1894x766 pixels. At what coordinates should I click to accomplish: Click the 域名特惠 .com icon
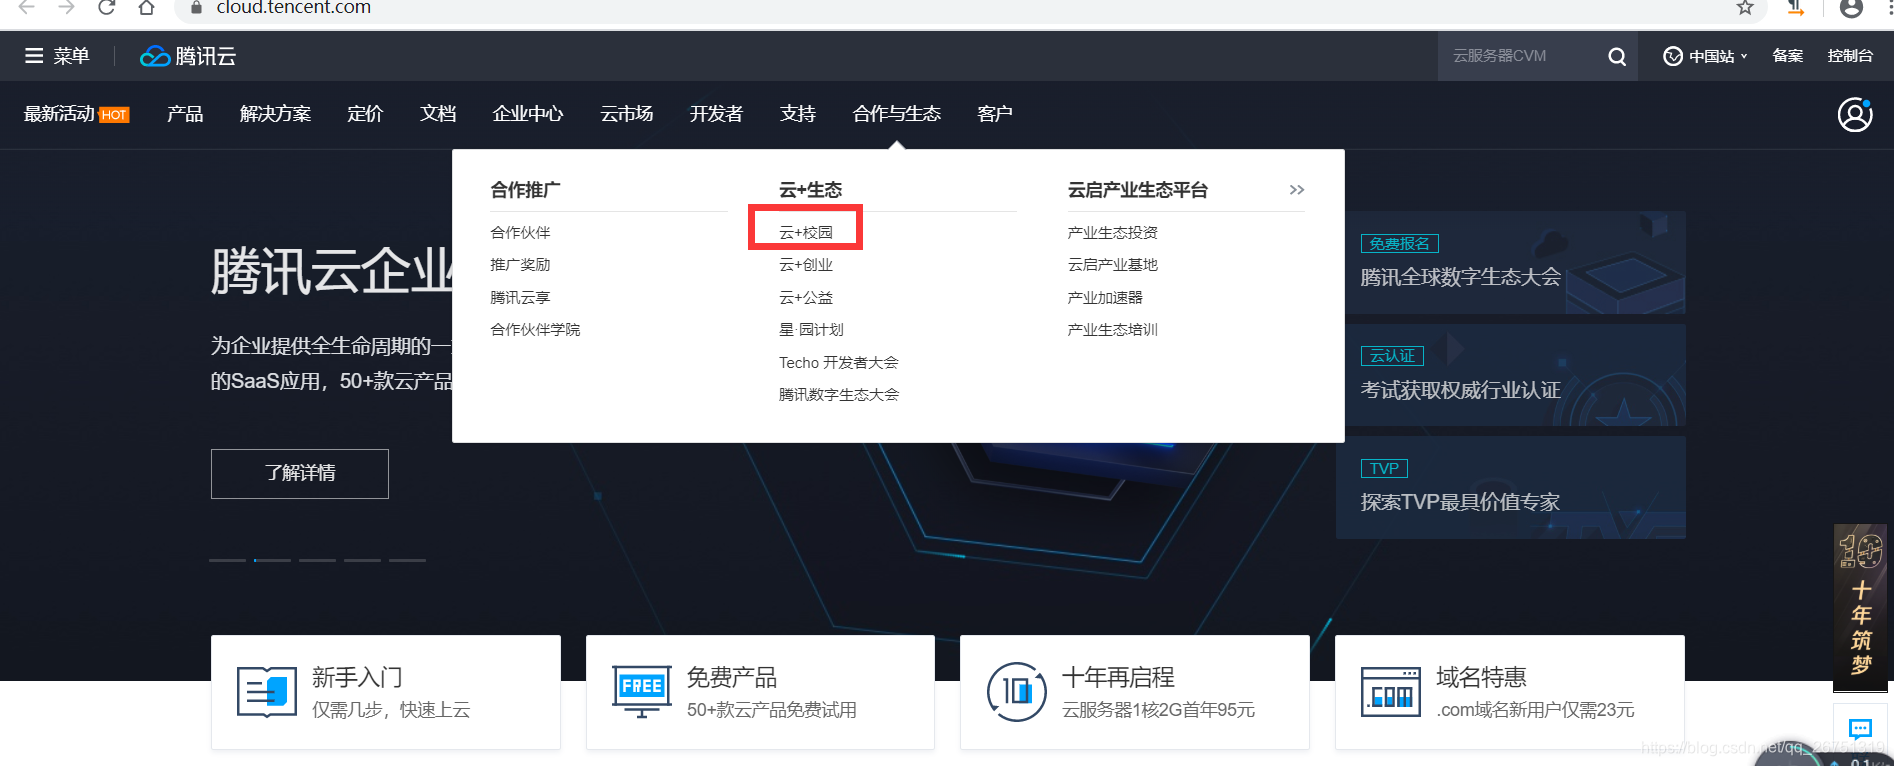tap(1391, 692)
